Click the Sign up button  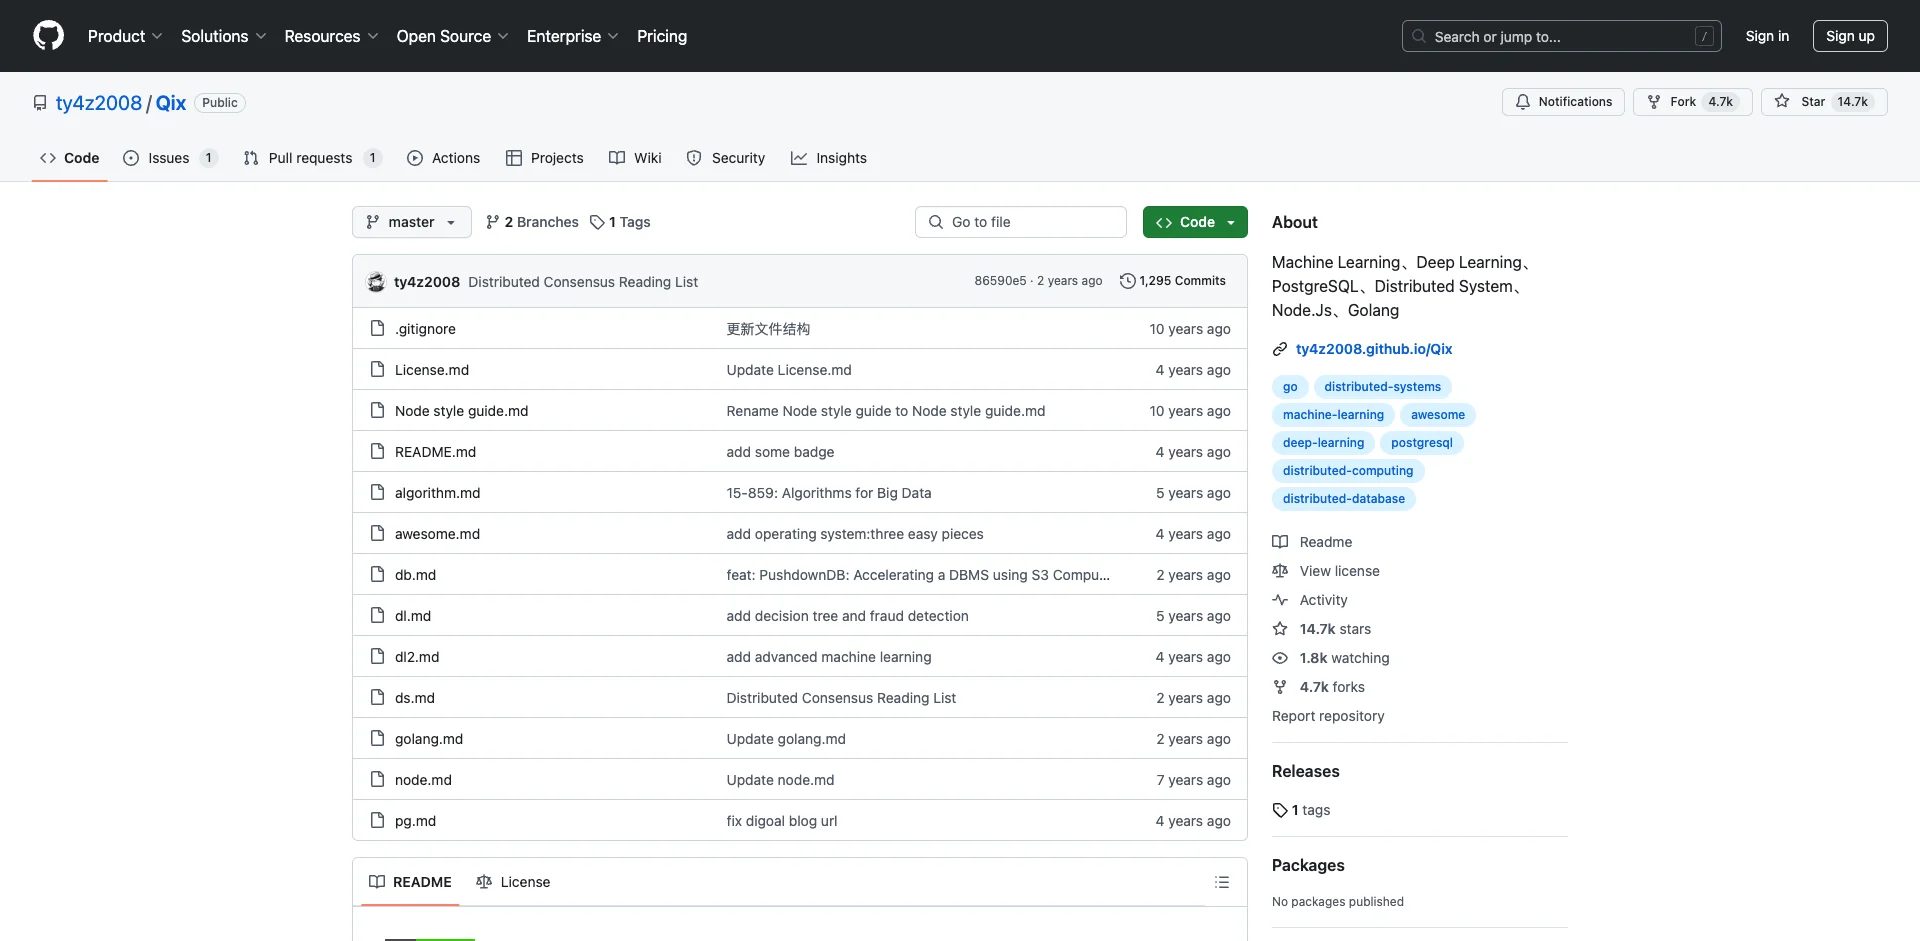(x=1850, y=36)
